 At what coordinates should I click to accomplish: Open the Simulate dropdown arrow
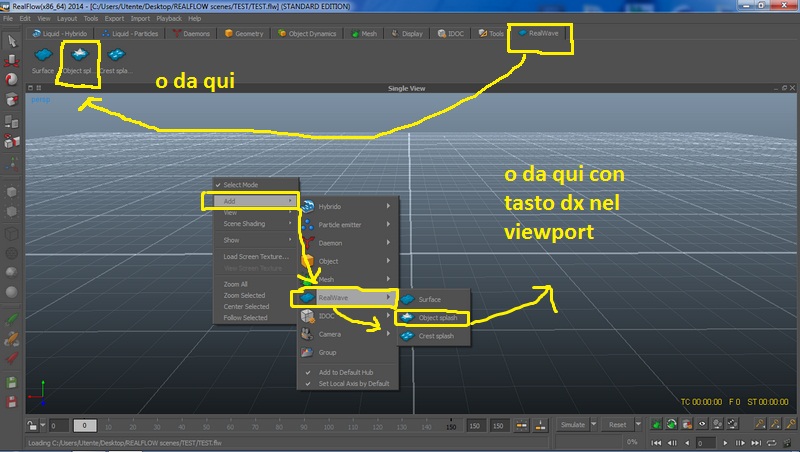pyautogui.click(x=594, y=424)
